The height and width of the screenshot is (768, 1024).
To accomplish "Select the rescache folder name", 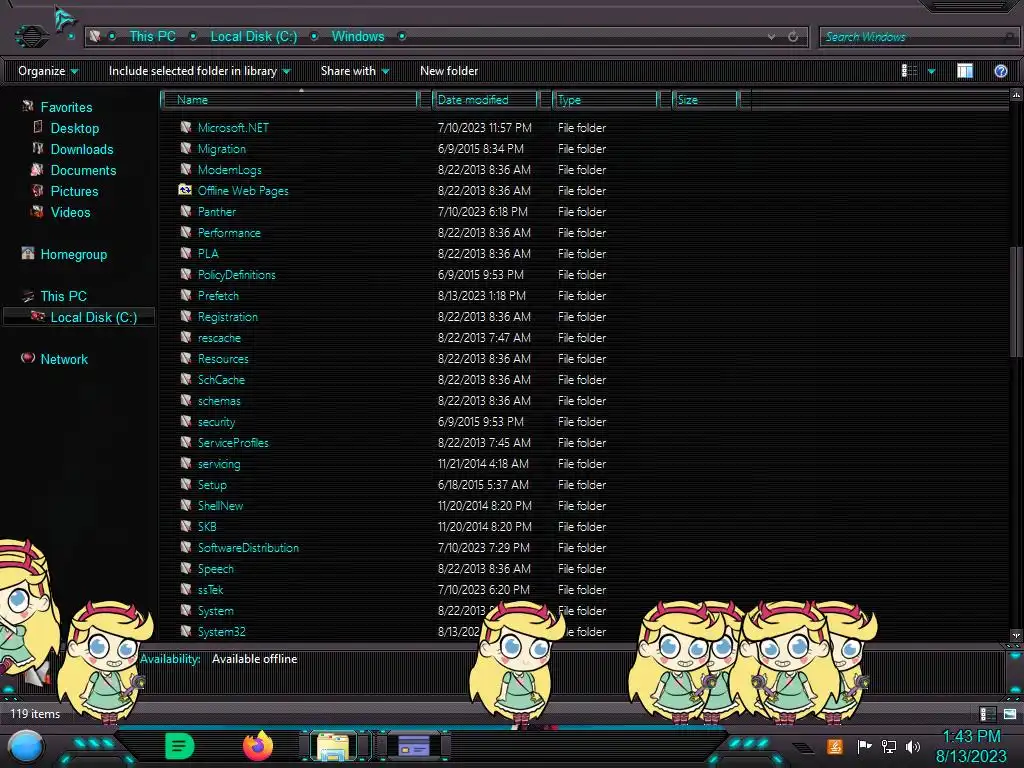I will pos(219,338).
